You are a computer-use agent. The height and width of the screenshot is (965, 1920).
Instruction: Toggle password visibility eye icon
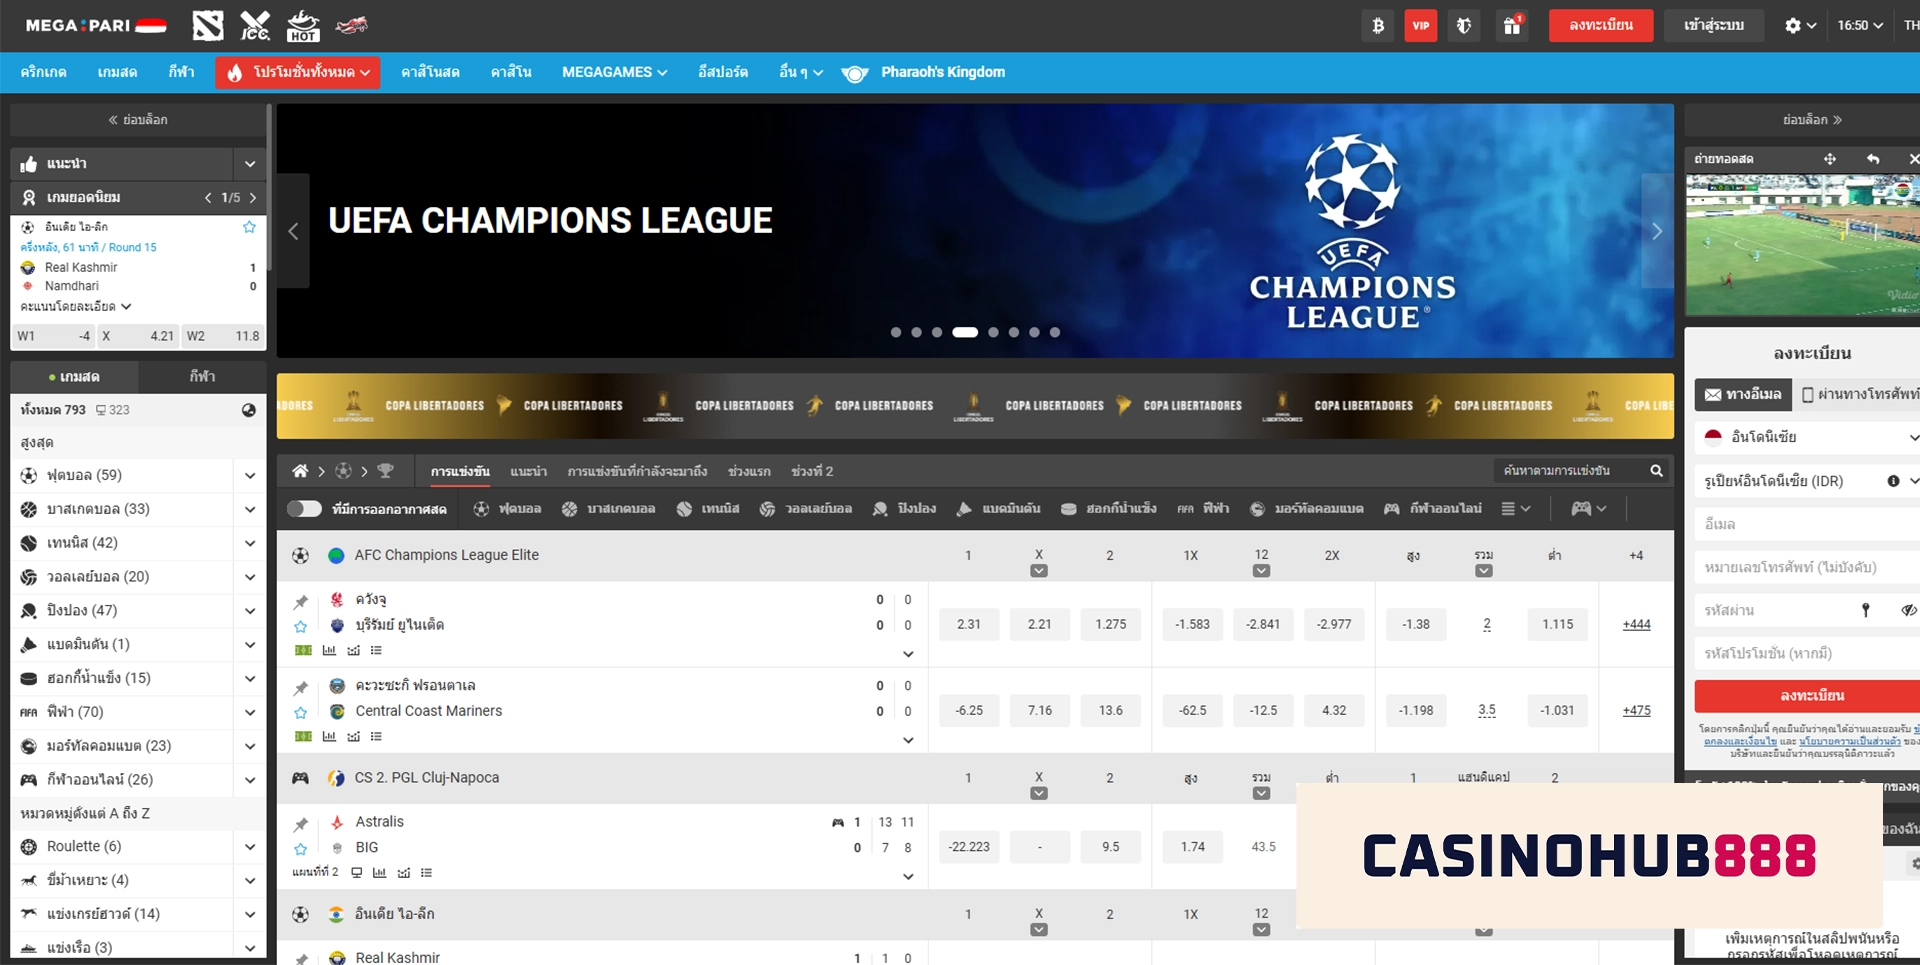(x=1909, y=610)
